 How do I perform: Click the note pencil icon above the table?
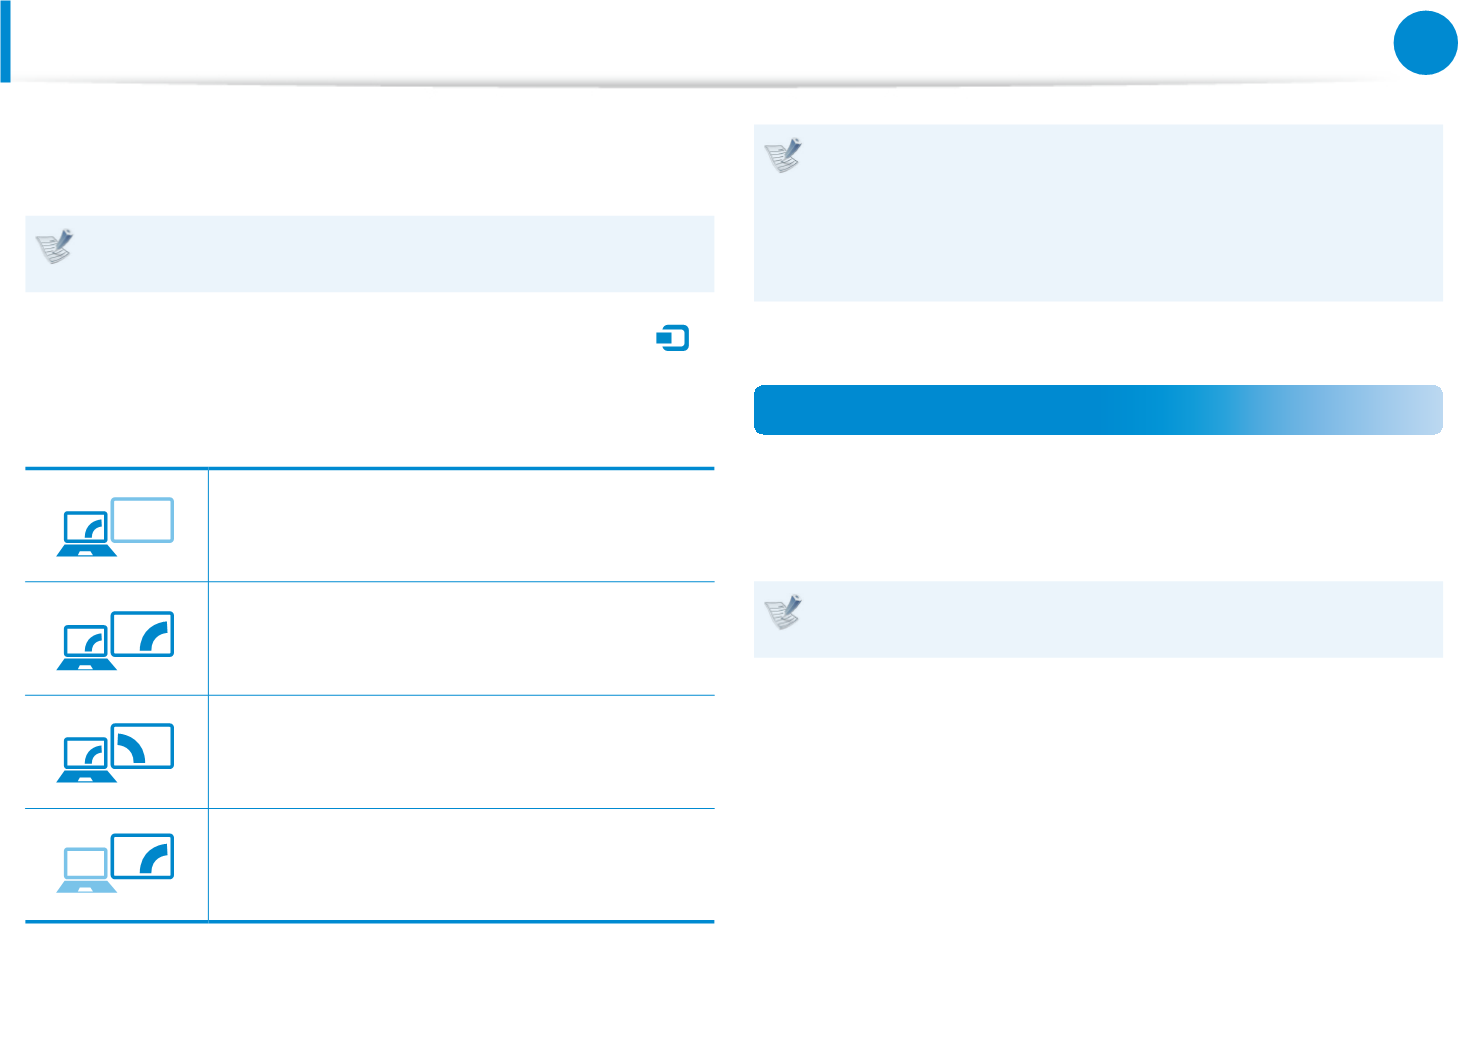click(x=55, y=246)
